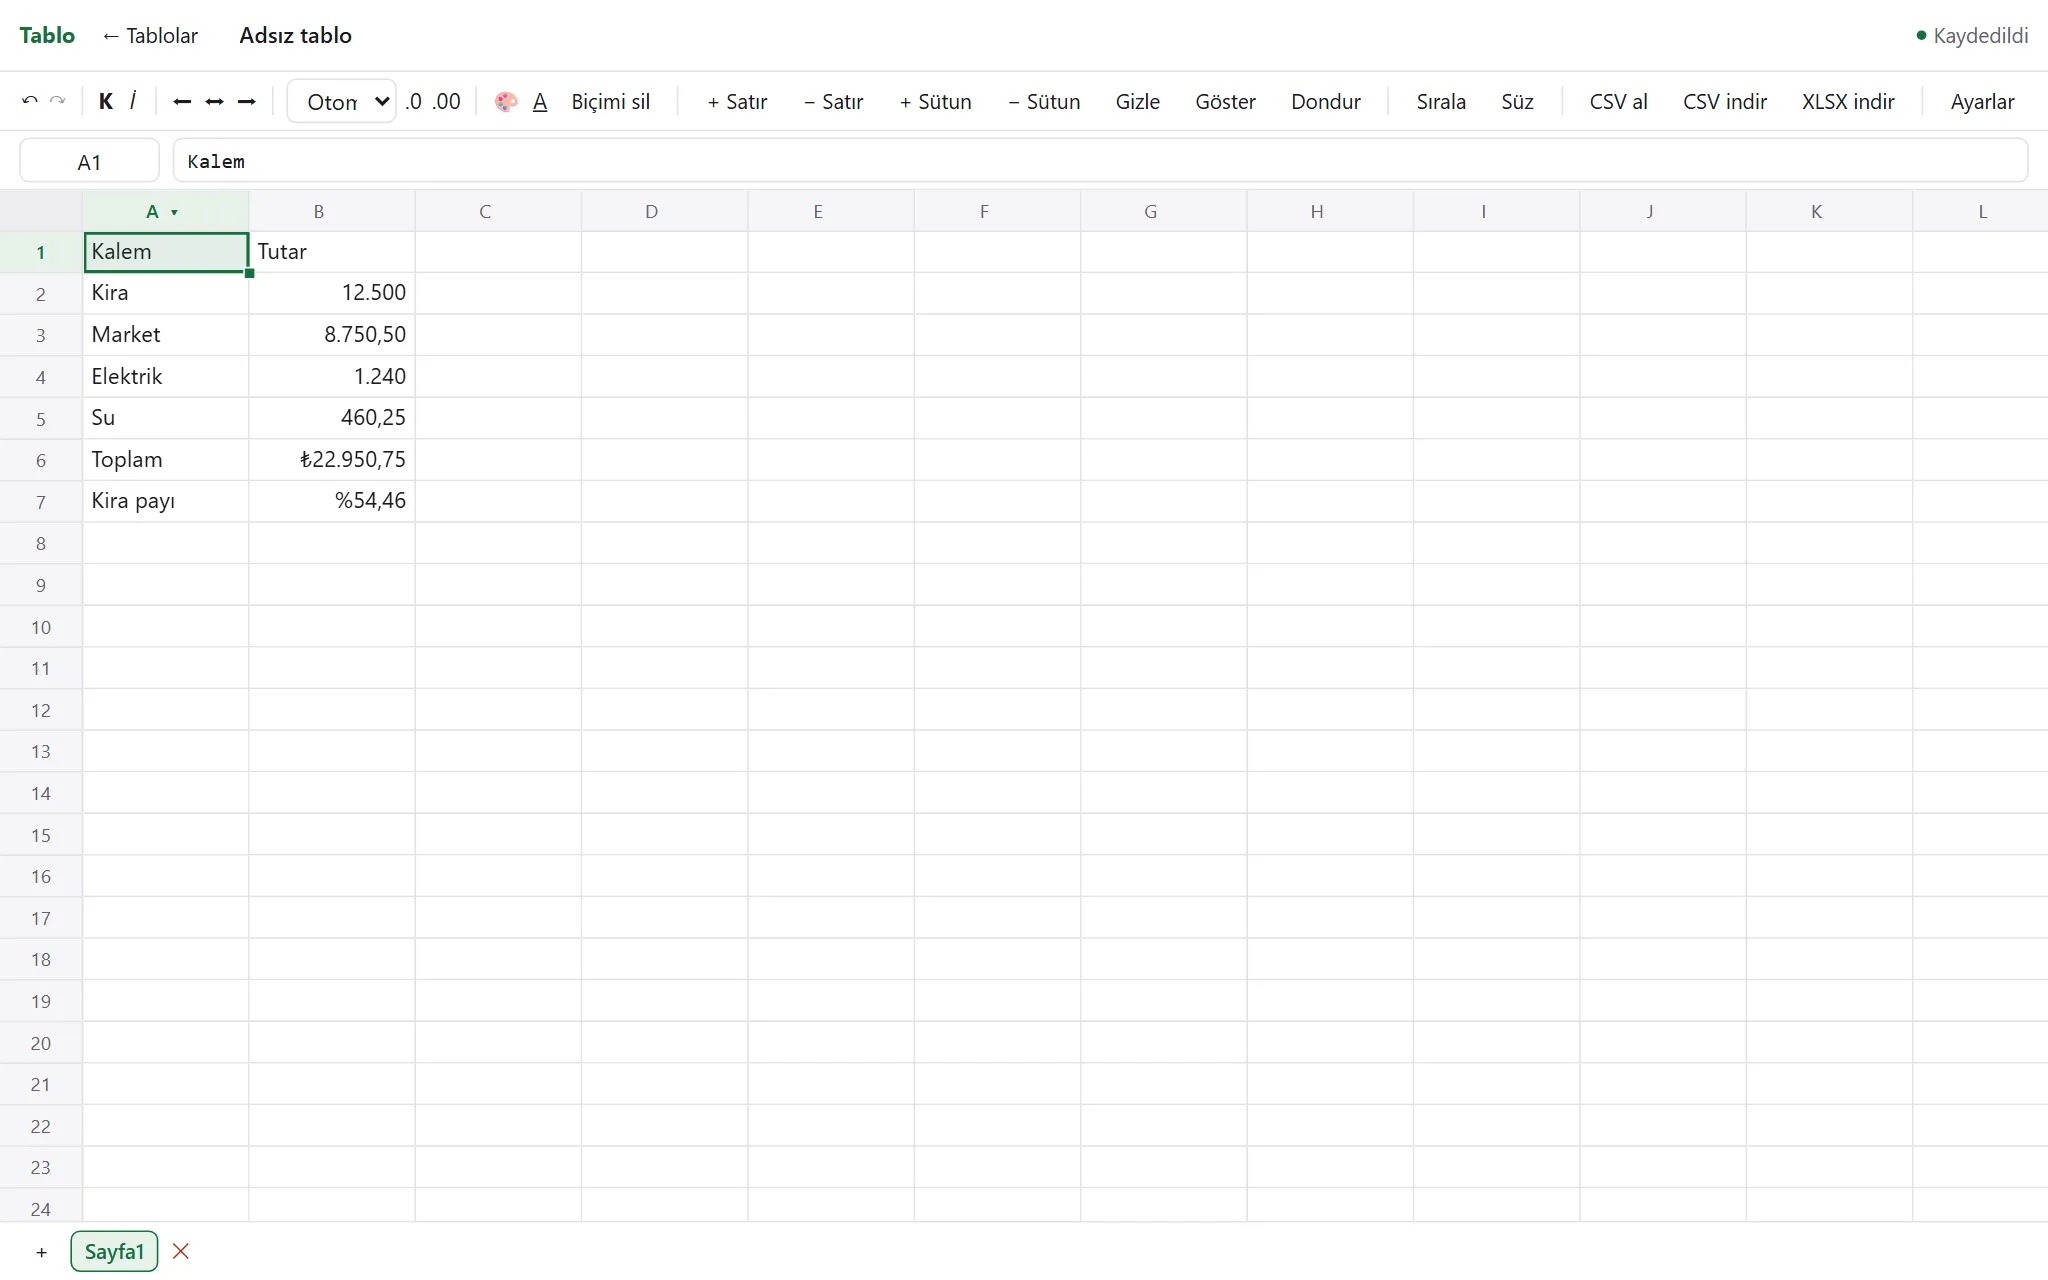This screenshot has height=1280, width=2048.
Task: Add a new sheet with plus
Action: tap(41, 1251)
